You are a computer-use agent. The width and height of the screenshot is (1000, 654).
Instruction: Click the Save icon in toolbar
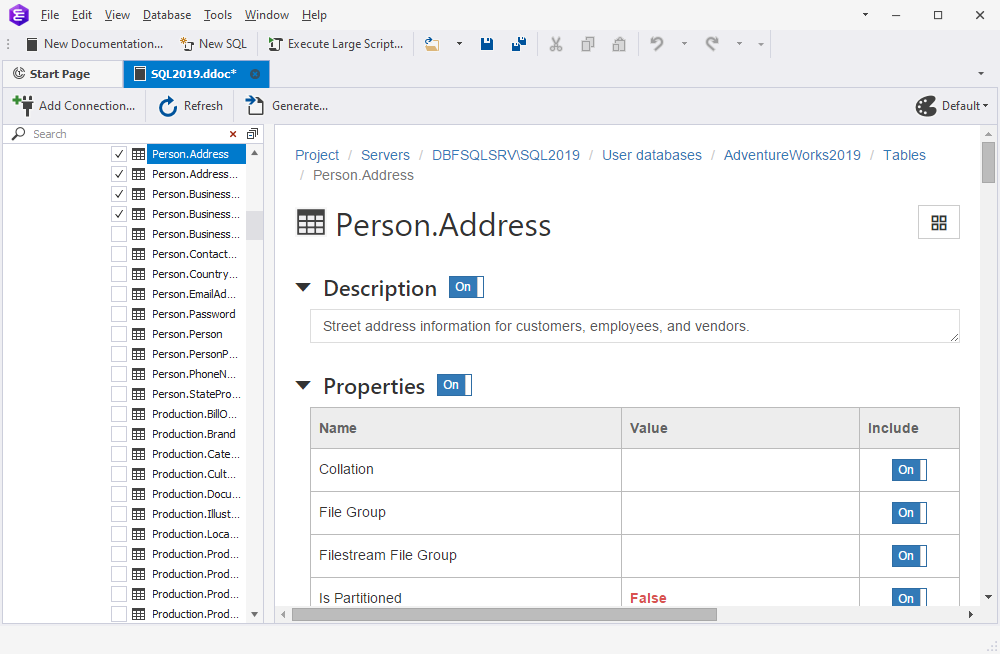pos(487,44)
